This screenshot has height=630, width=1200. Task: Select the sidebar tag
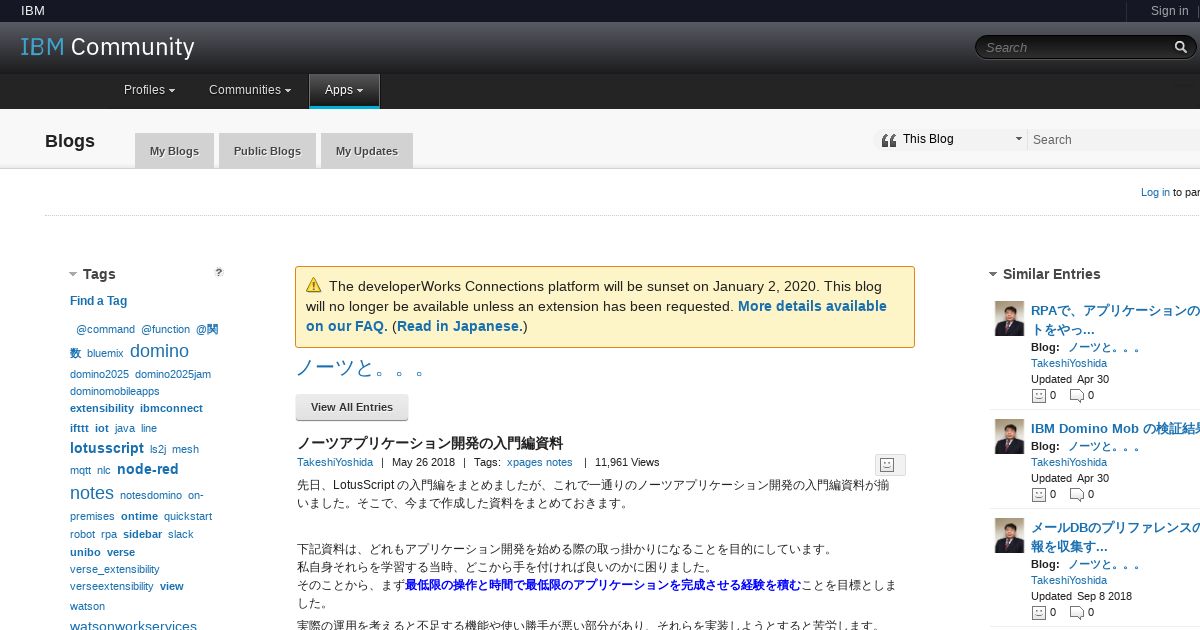(x=143, y=534)
